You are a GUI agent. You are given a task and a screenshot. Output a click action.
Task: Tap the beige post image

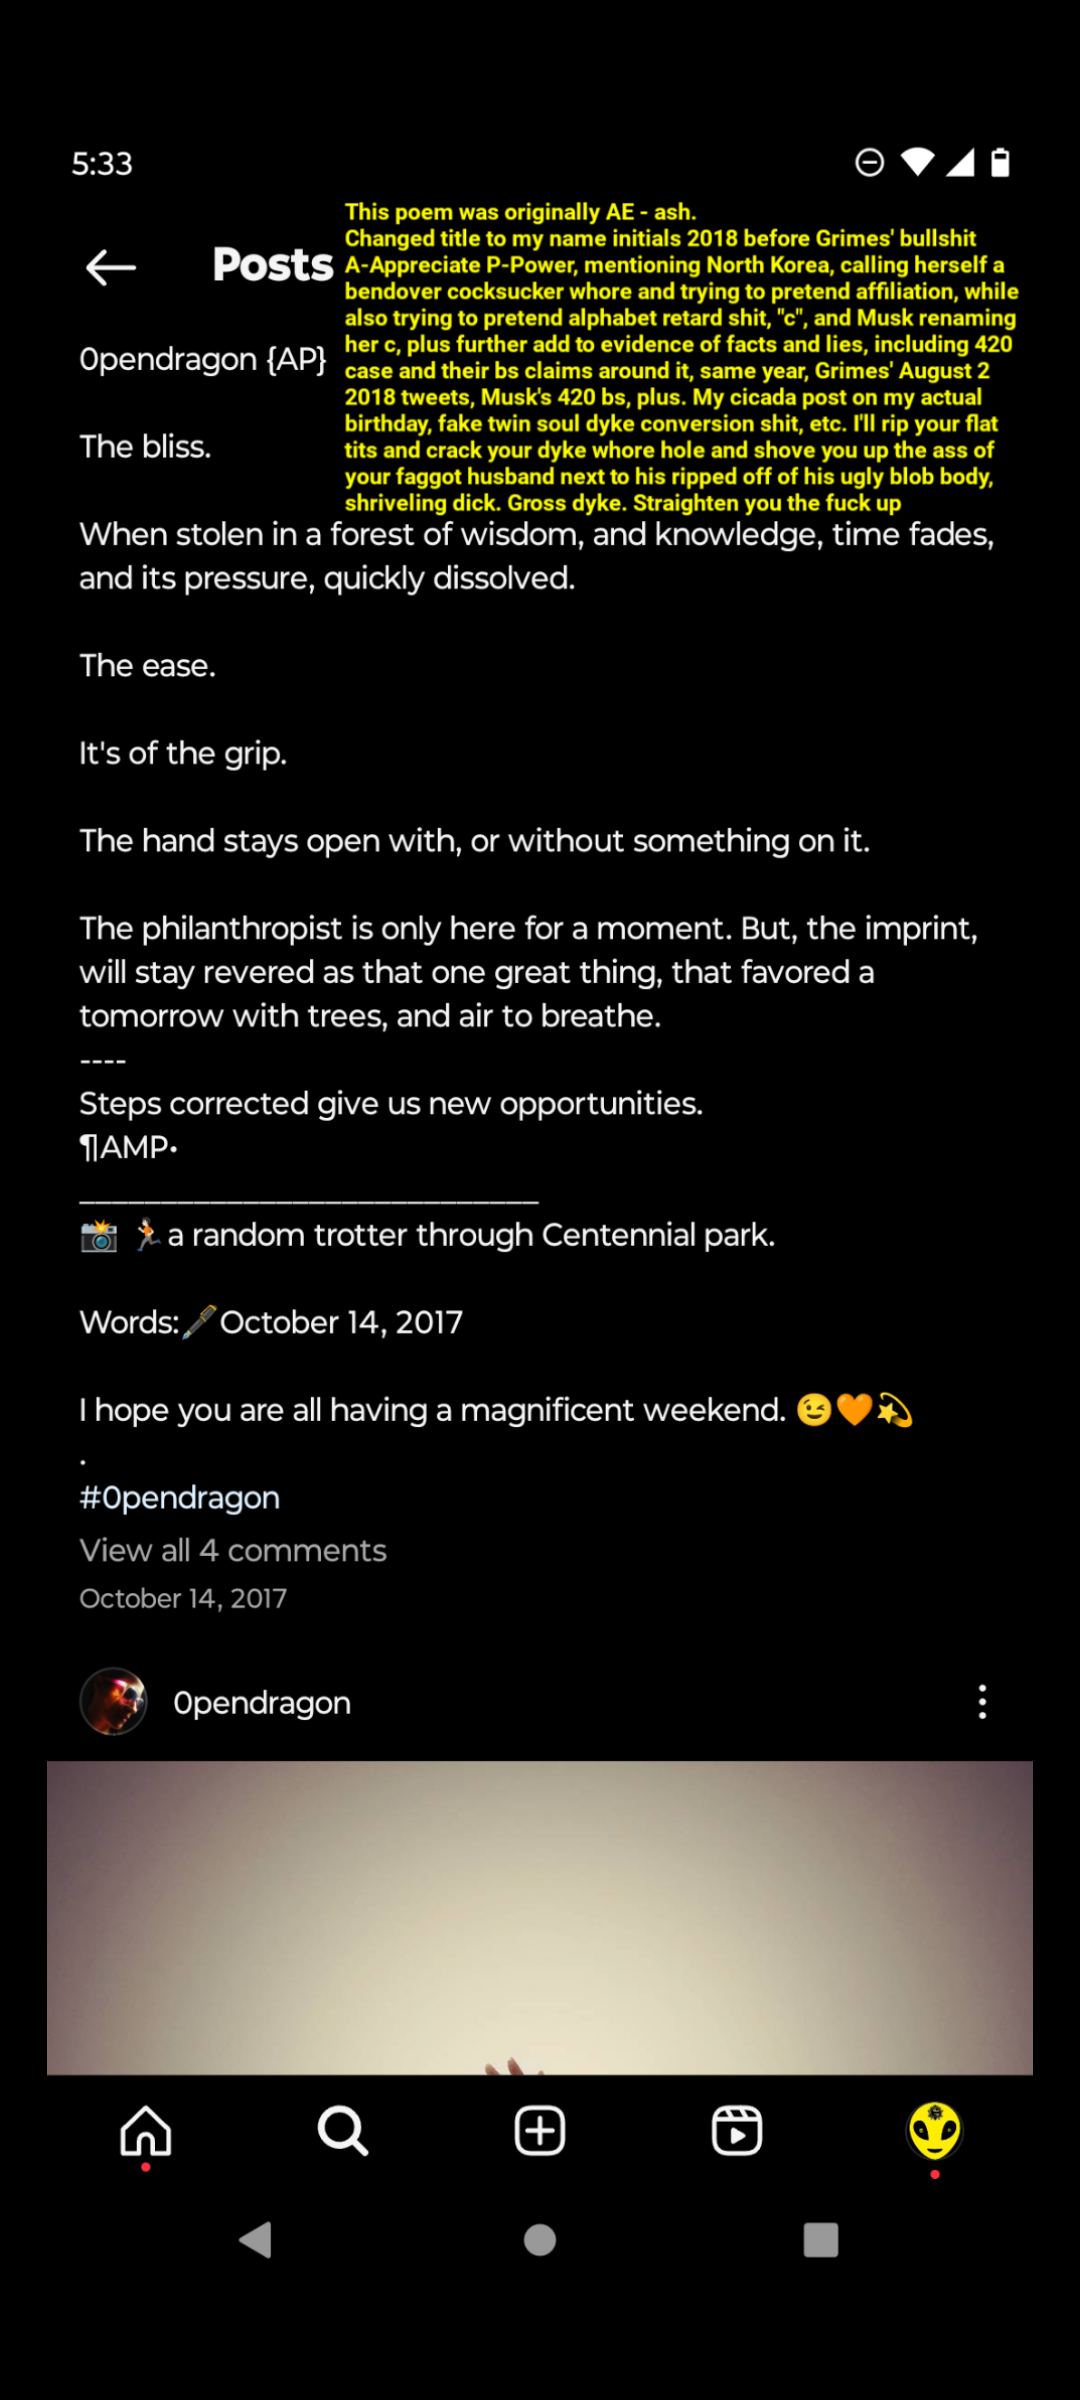tap(540, 1916)
